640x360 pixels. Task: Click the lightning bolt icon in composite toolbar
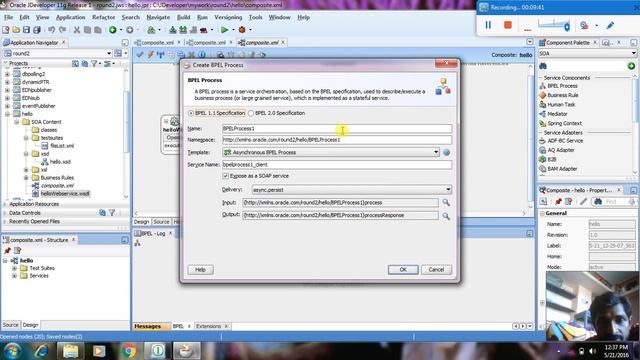tap(150, 55)
